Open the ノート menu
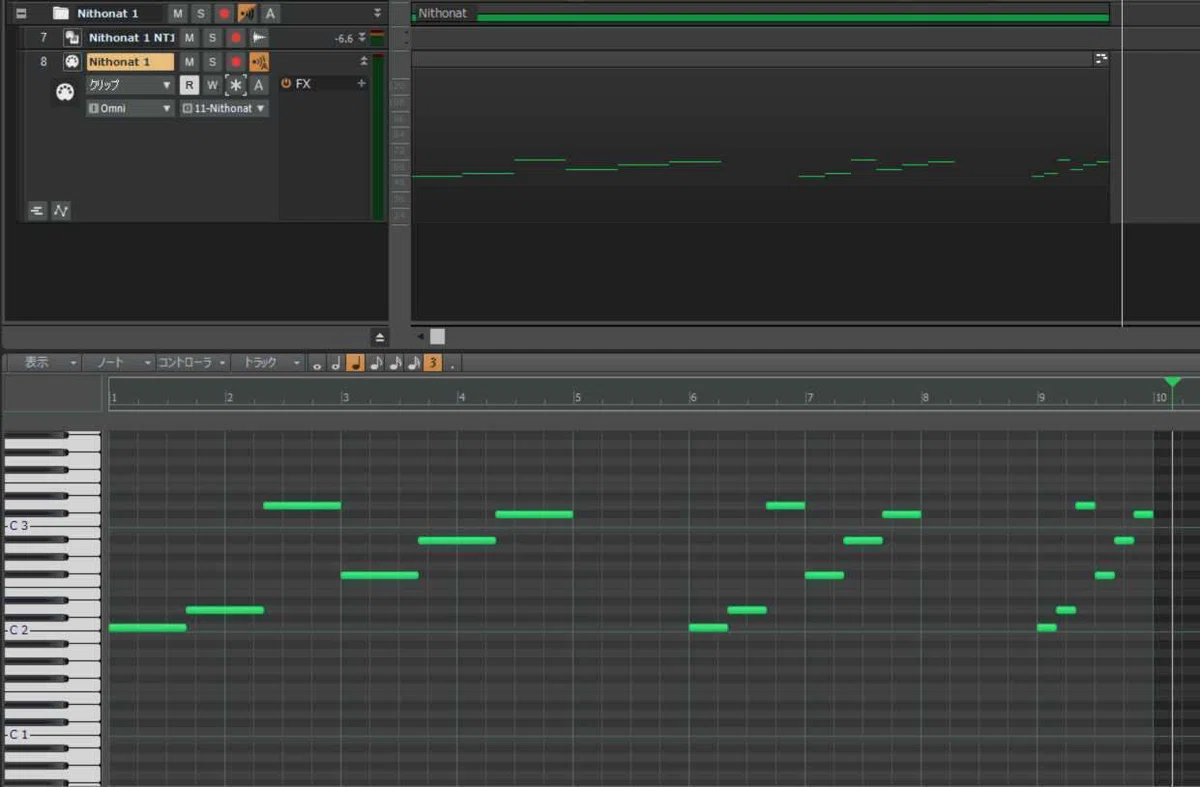Viewport: 1200px width, 787px height. coord(118,363)
